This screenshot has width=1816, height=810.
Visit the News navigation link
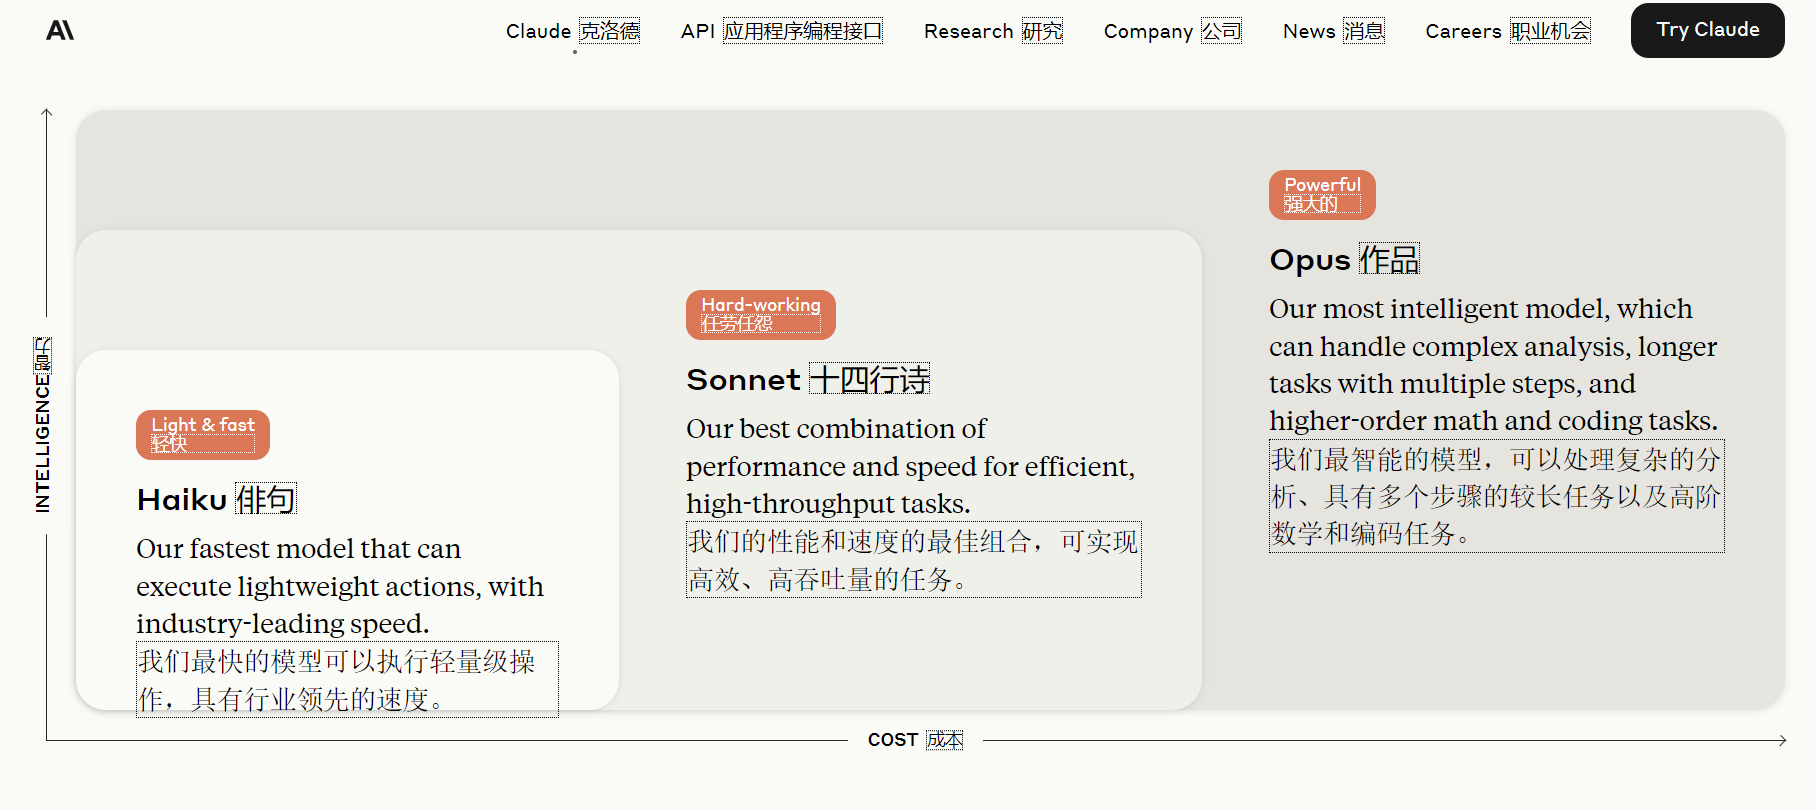point(1334,31)
